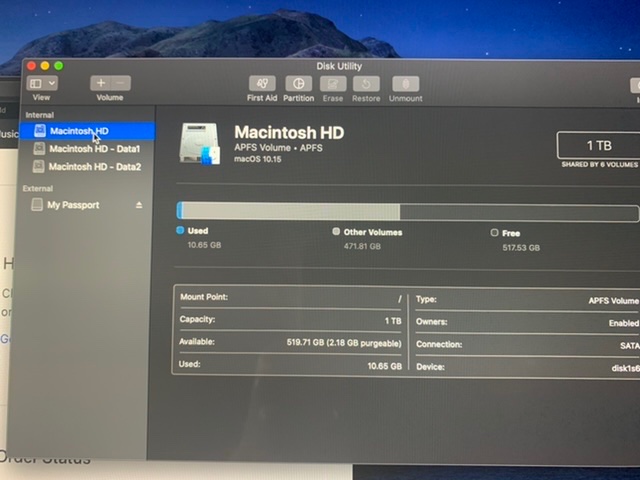
Task: Click the '10.65 GB' value under Used
Action: (x=204, y=245)
